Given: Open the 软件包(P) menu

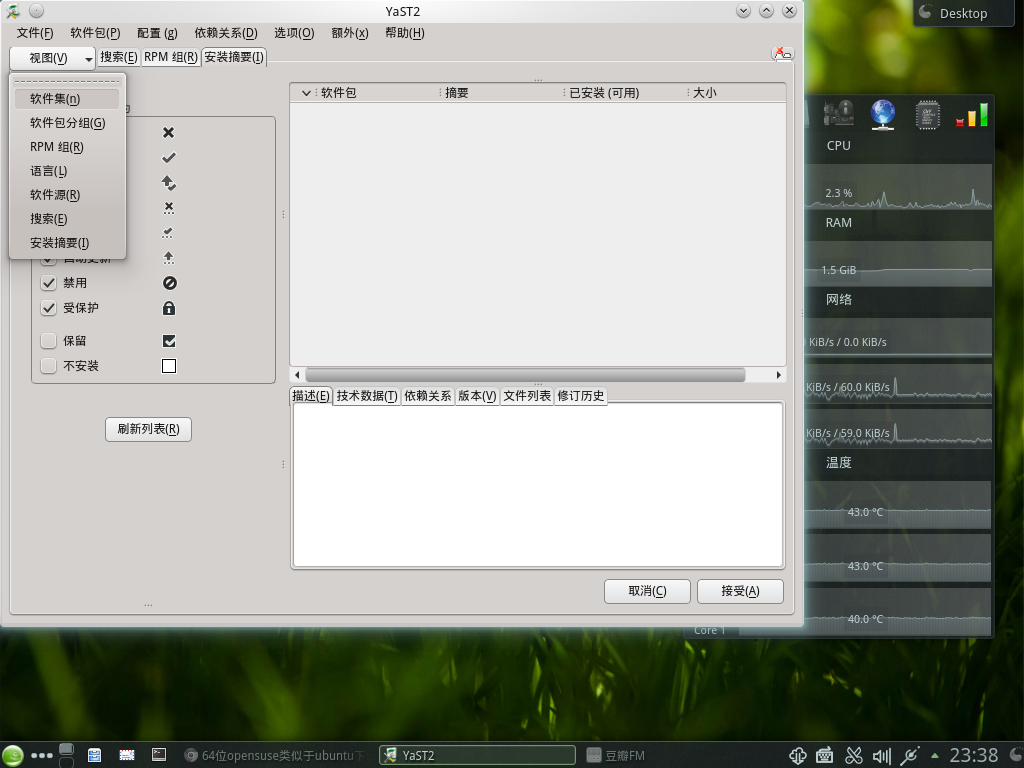Looking at the screenshot, I should (x=95, y=33).
